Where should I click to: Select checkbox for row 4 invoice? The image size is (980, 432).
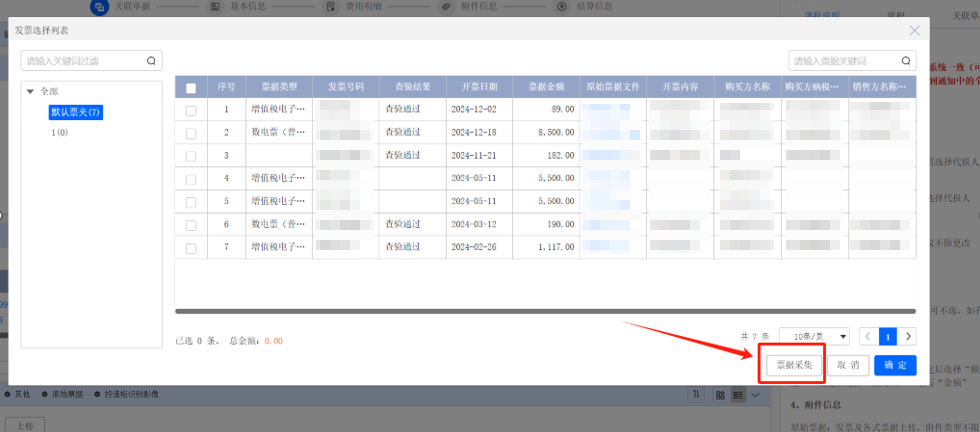tap(191, 178)
